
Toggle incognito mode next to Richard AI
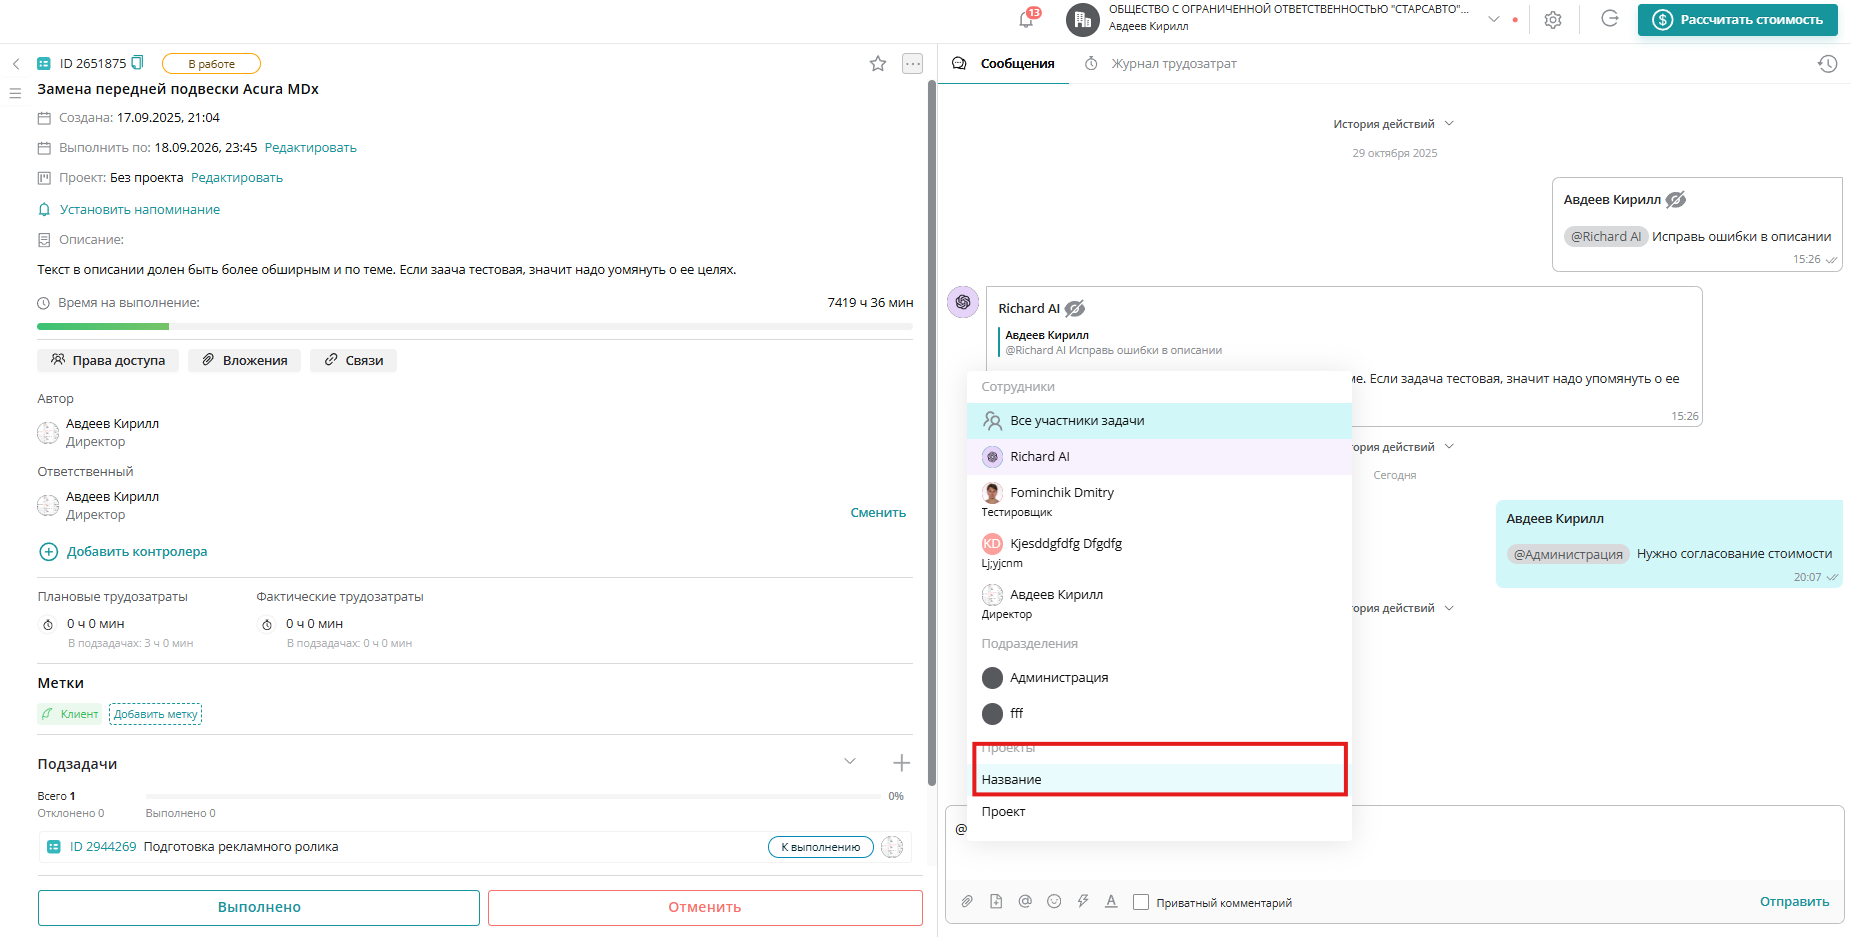(1073, 307)
